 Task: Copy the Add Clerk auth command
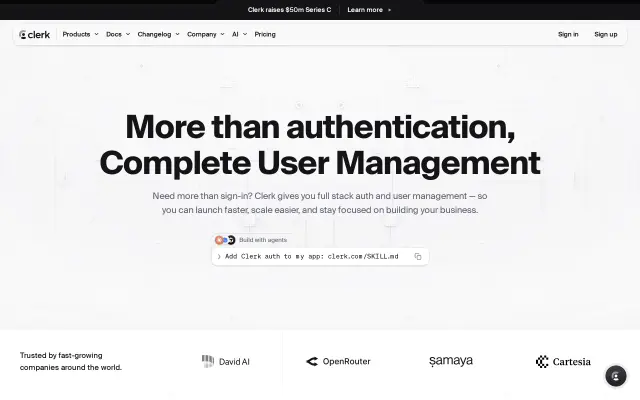pyautogui.click(x=418, y=256)
